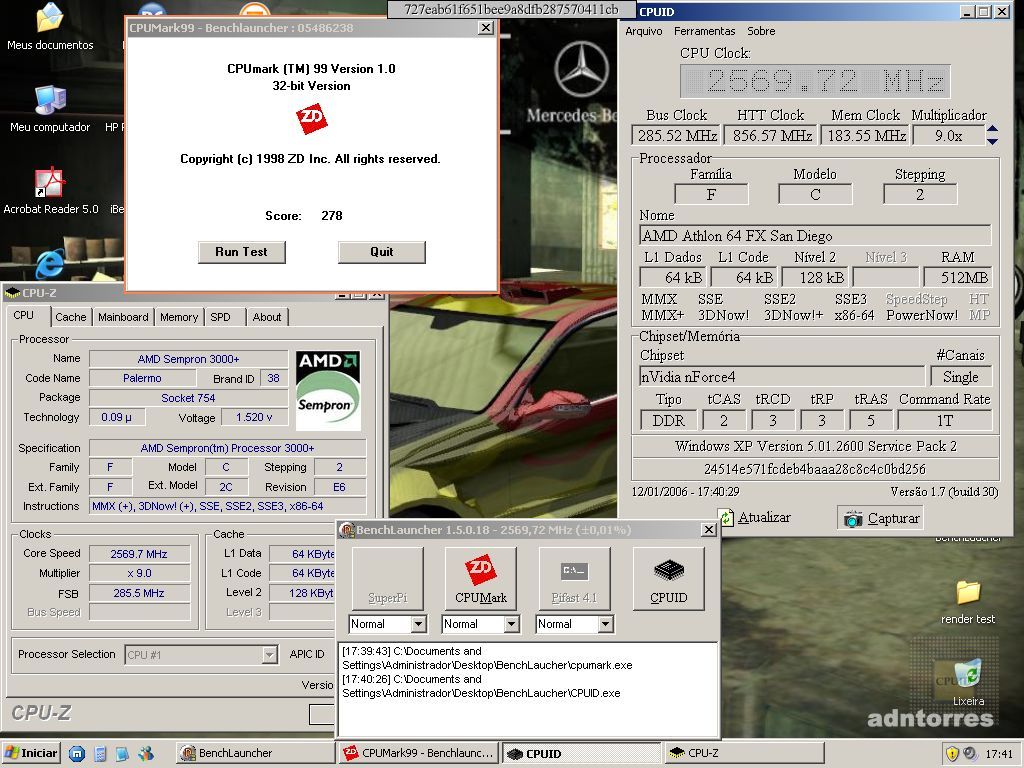This screenshot has width=1024, height=768.
Task: Open Meu computador desktop icon
Action: point(50,101)
